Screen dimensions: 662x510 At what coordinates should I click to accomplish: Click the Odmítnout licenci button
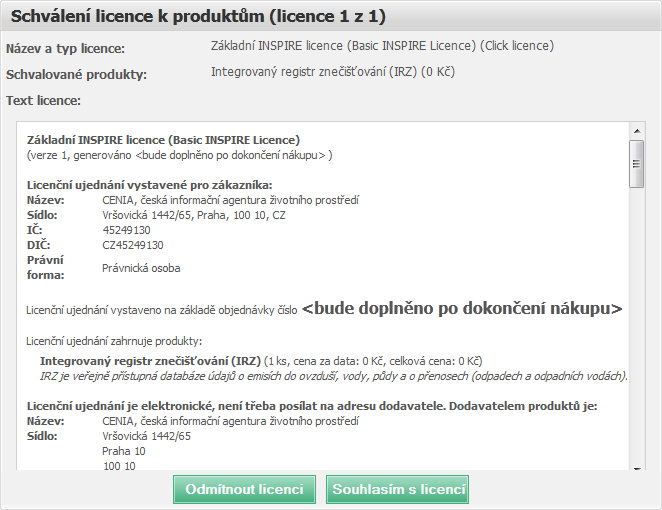coord(244,489)
